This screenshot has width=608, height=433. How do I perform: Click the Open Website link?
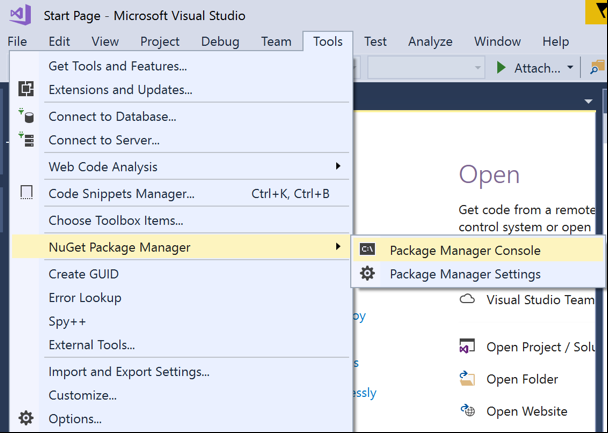point(527,411)
